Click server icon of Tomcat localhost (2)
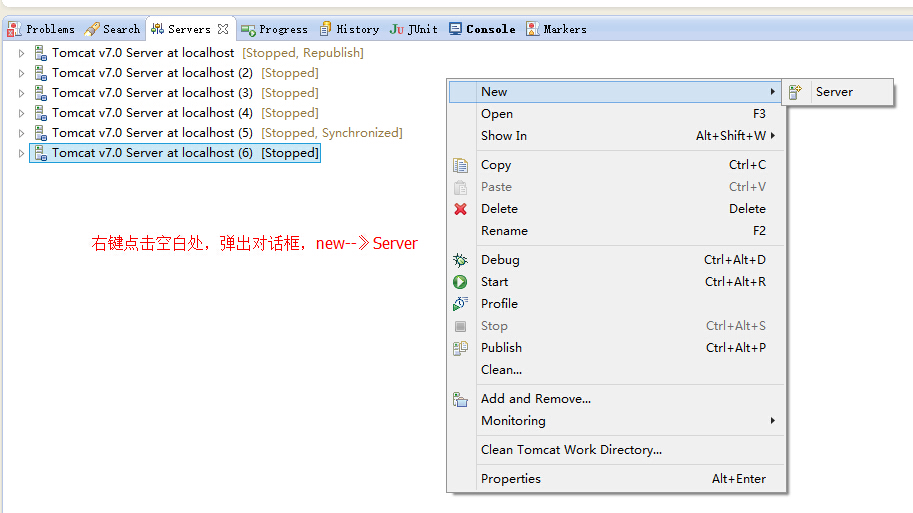Image resolution: width=913 pixels, height=513 pixels. [x=41, y=73]
